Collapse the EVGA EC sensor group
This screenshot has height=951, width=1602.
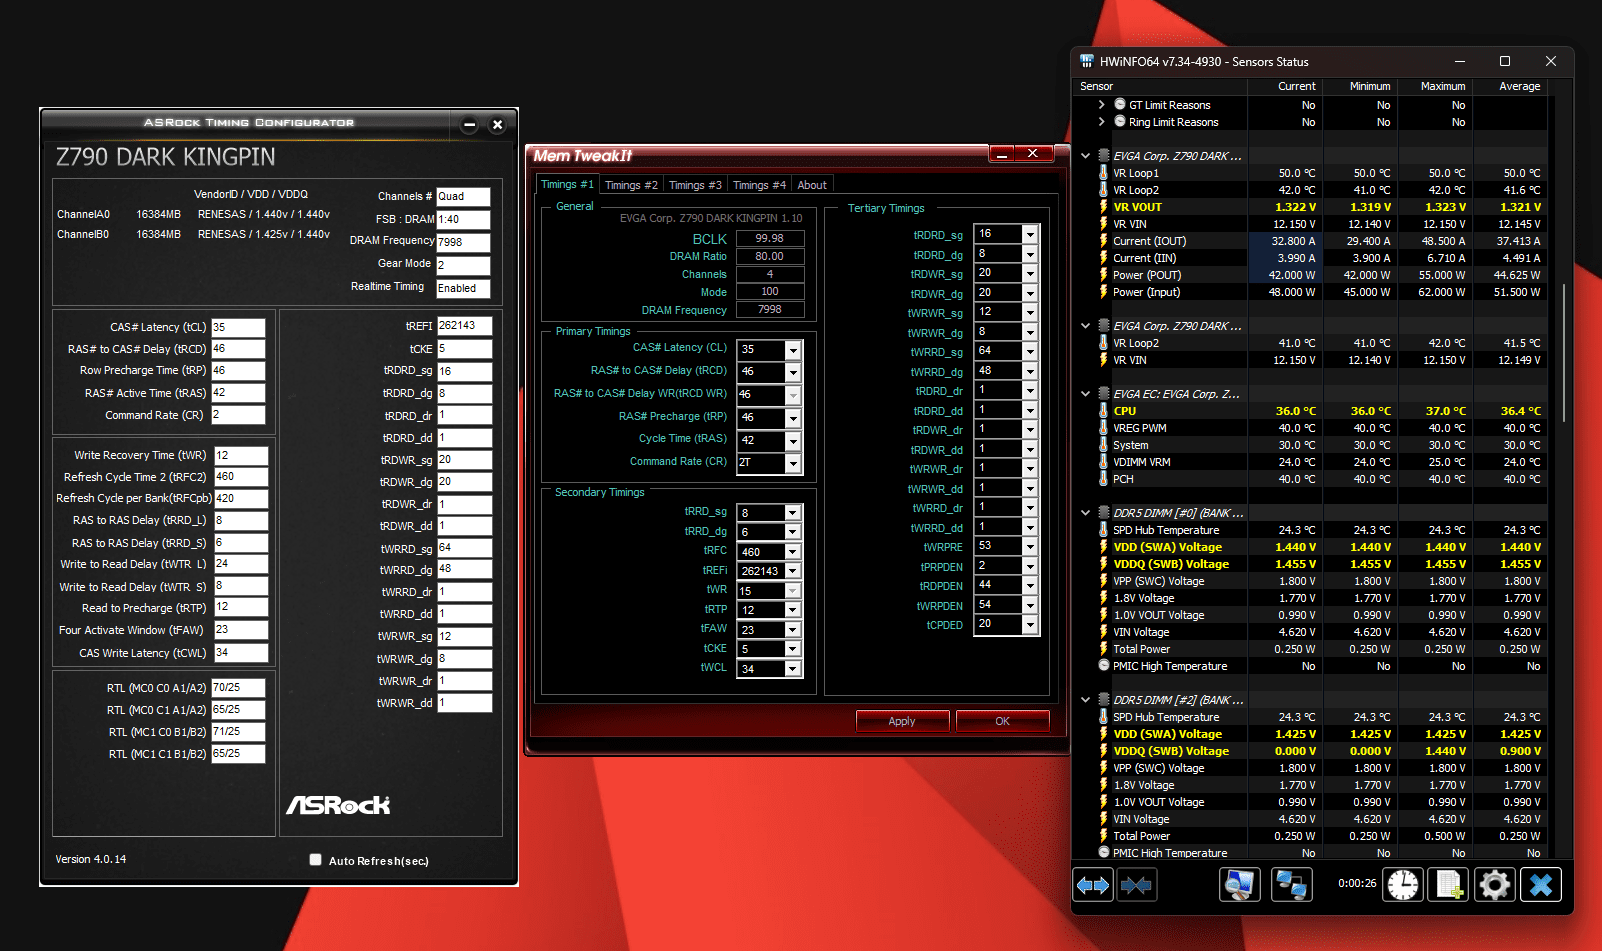coord(1086,394)
